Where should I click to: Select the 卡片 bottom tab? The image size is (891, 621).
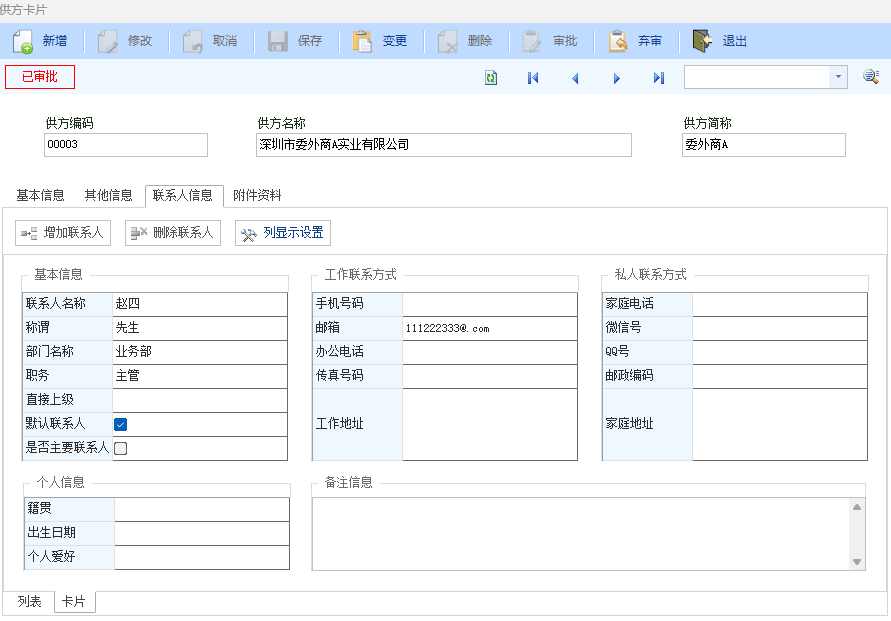tap(74, 602)
